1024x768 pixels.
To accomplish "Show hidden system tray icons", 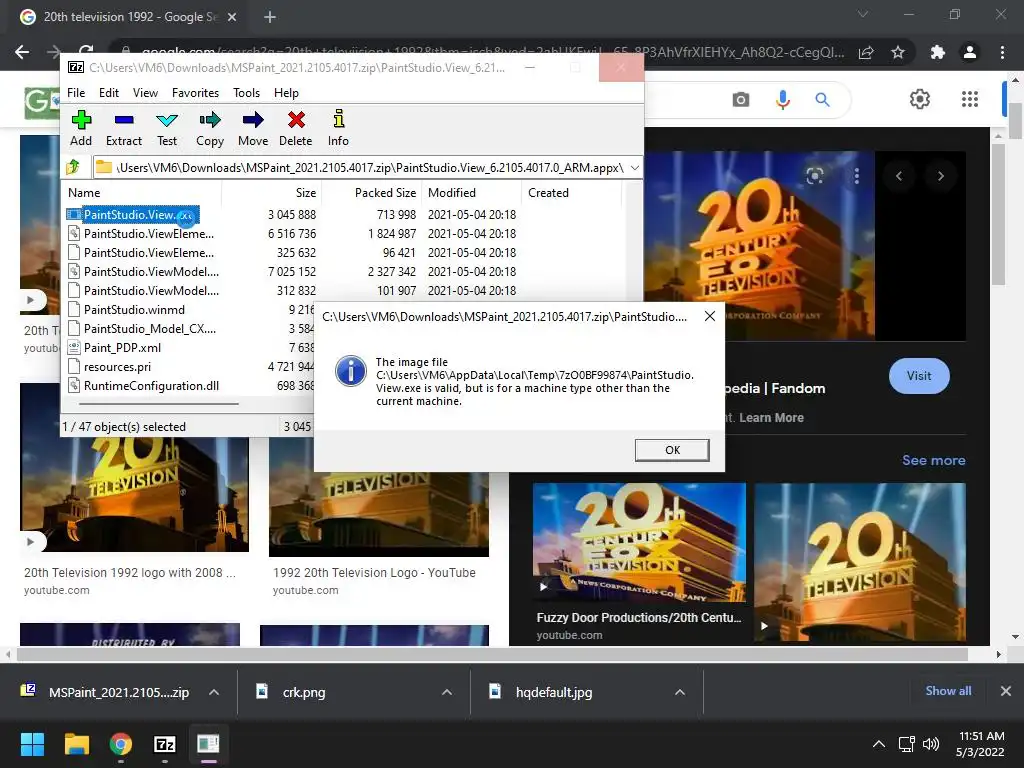I will click(879, 744).
